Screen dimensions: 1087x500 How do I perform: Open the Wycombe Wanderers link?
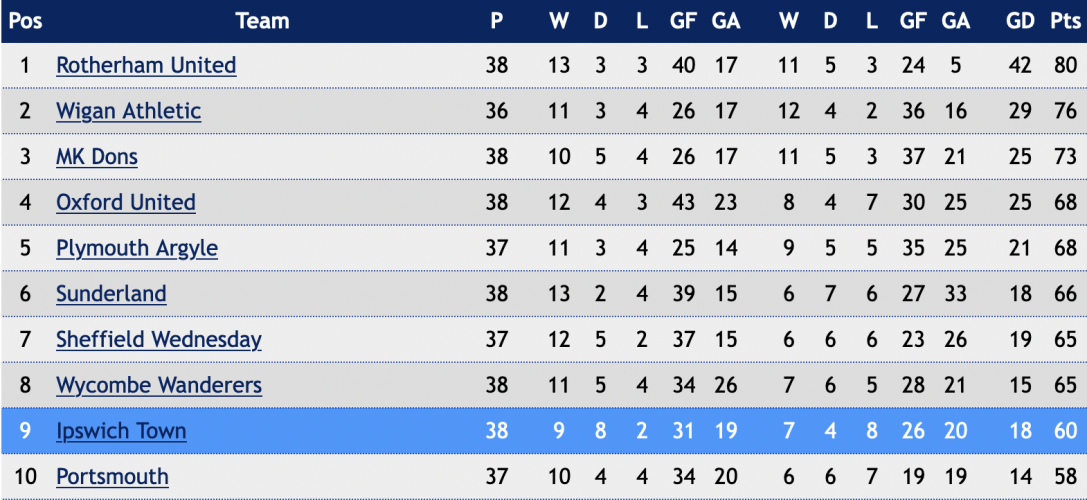tap(159, 385)
